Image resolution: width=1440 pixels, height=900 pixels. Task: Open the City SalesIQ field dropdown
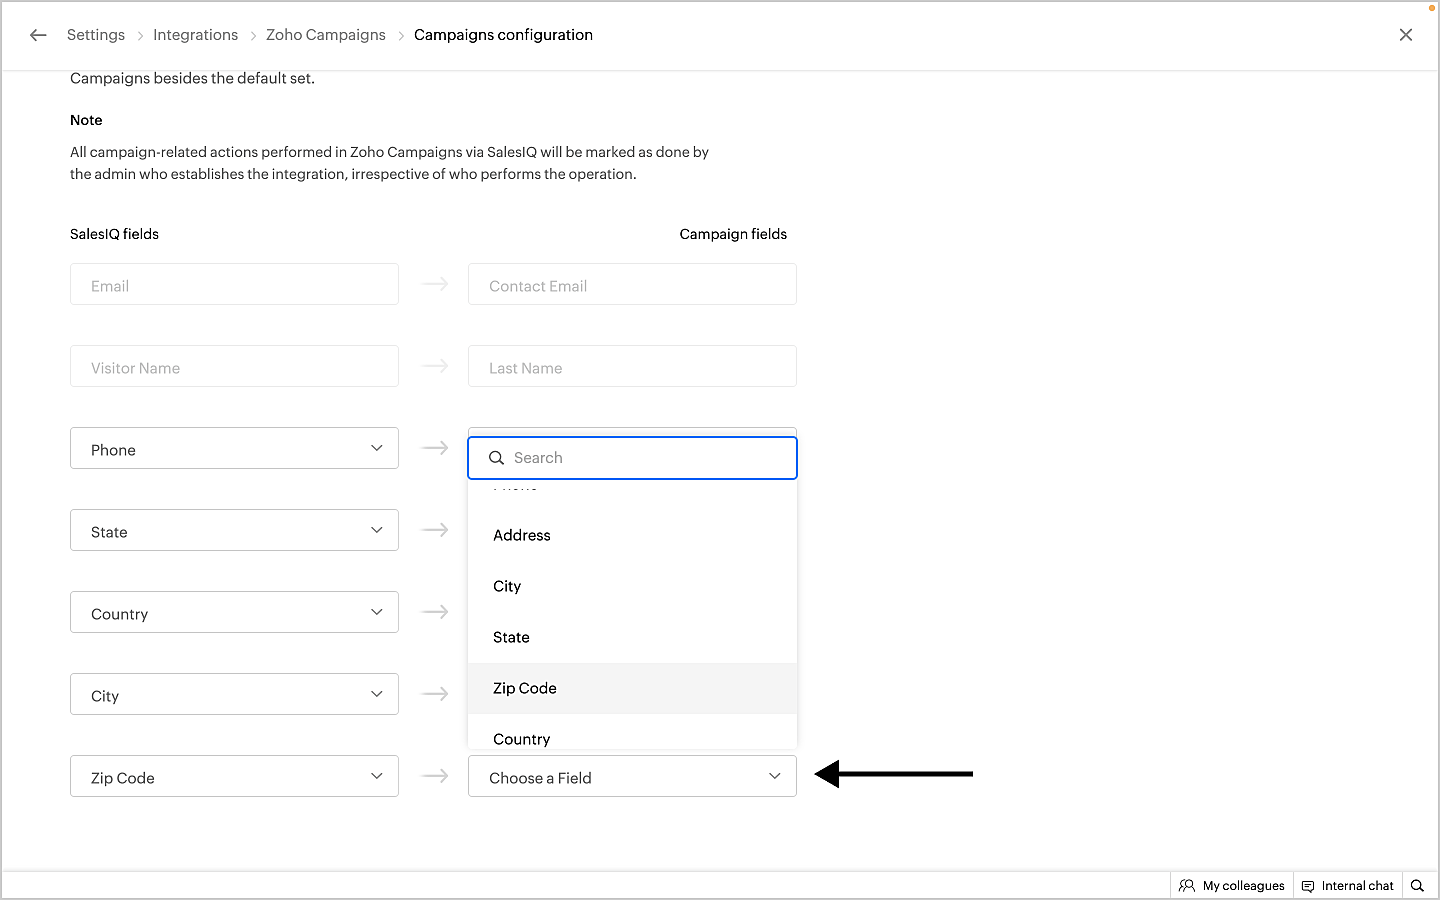point(234,695)
